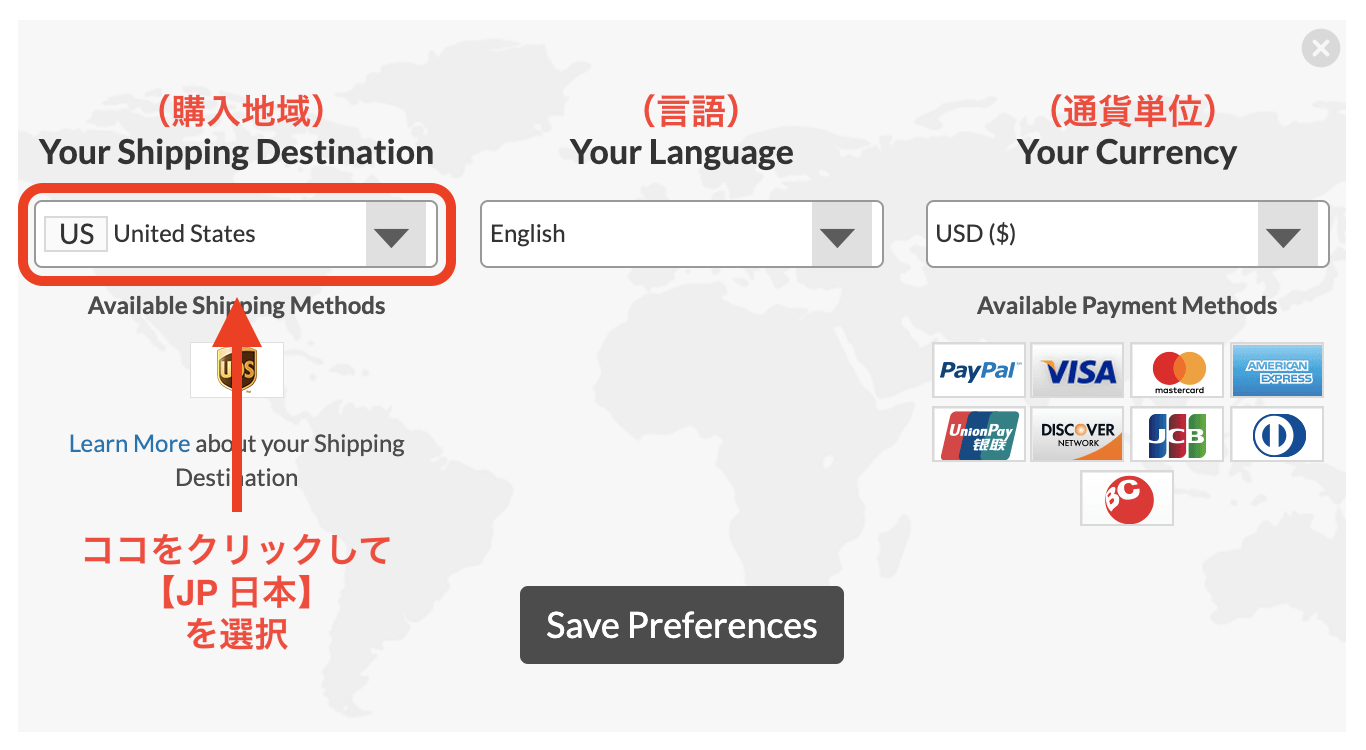
Task: Select the red BC card icon
Action: point(1127,498)
